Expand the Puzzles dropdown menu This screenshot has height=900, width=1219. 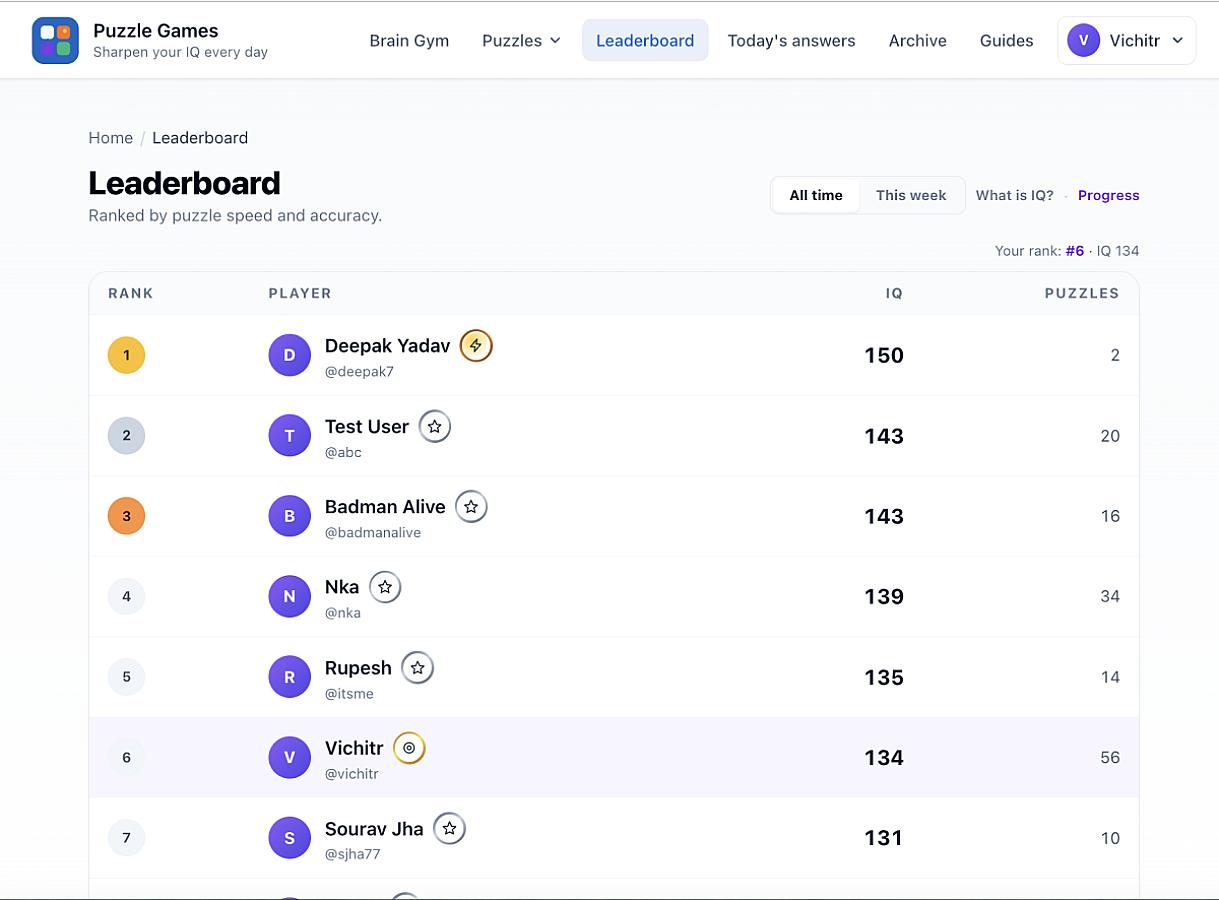tap(521, 40)
